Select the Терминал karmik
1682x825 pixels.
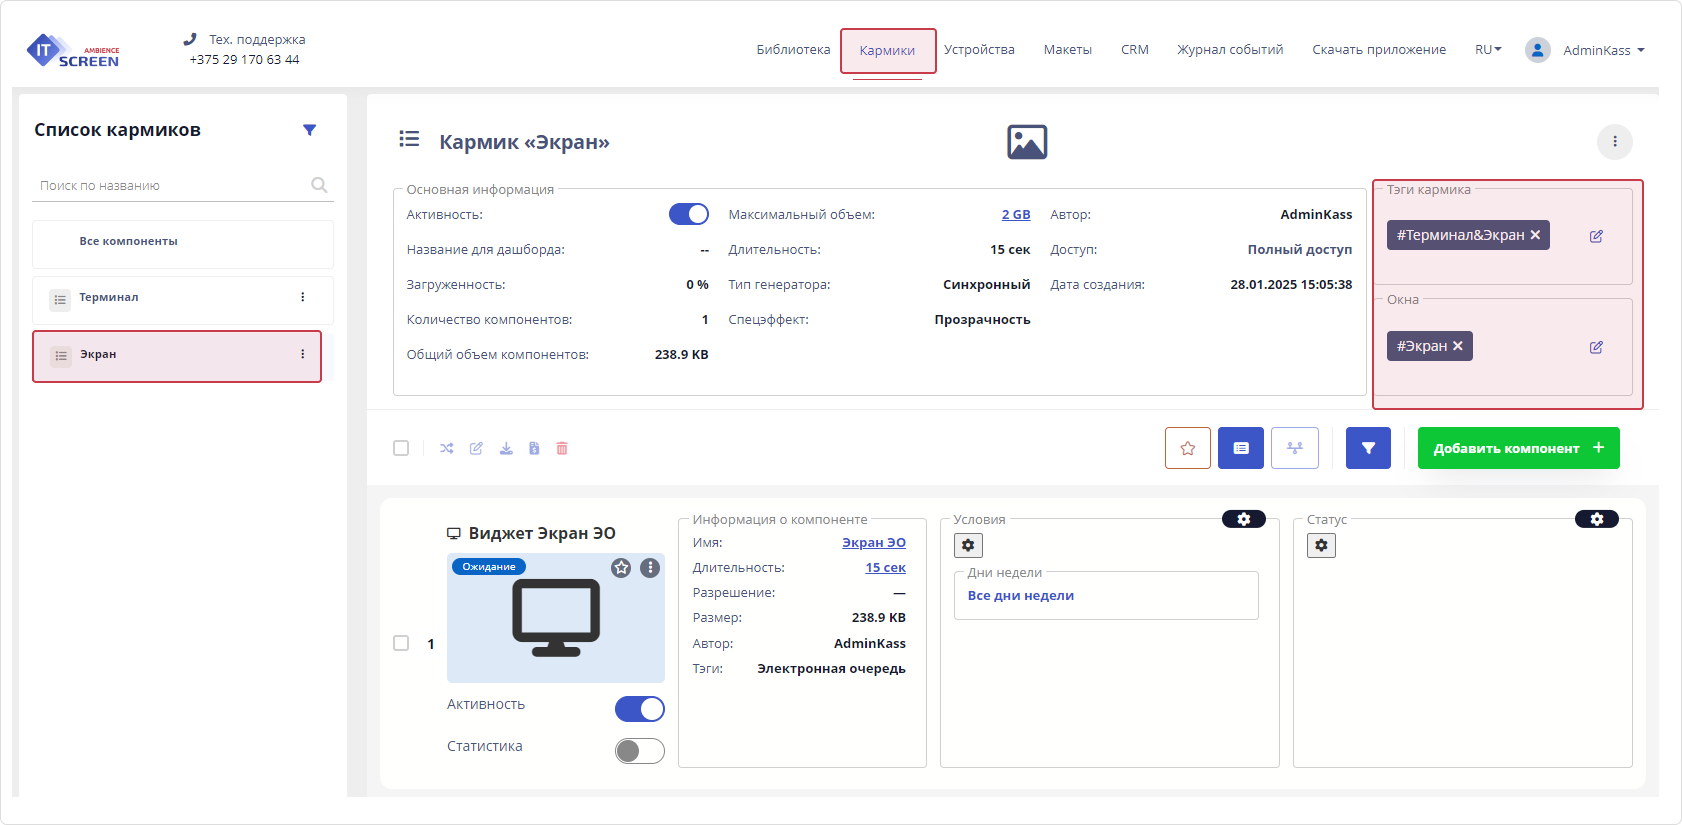coord(183,298)
